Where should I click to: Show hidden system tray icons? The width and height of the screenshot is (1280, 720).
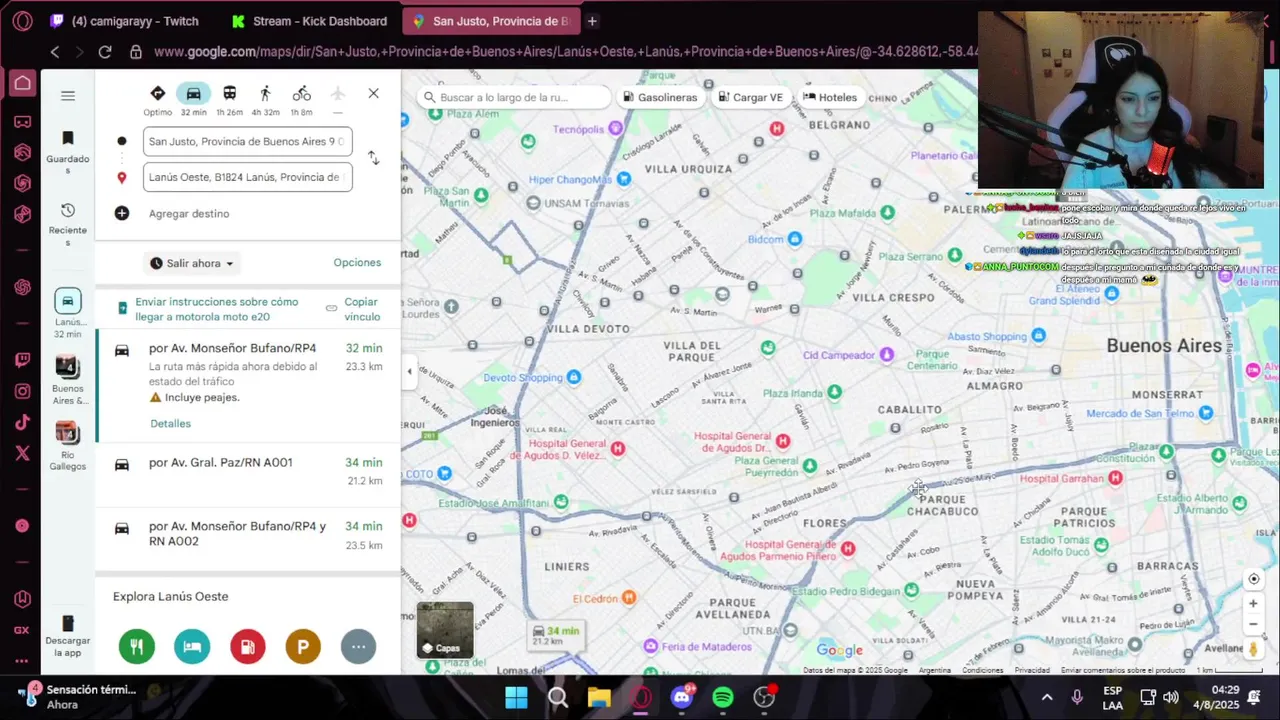pos(1047,697)
